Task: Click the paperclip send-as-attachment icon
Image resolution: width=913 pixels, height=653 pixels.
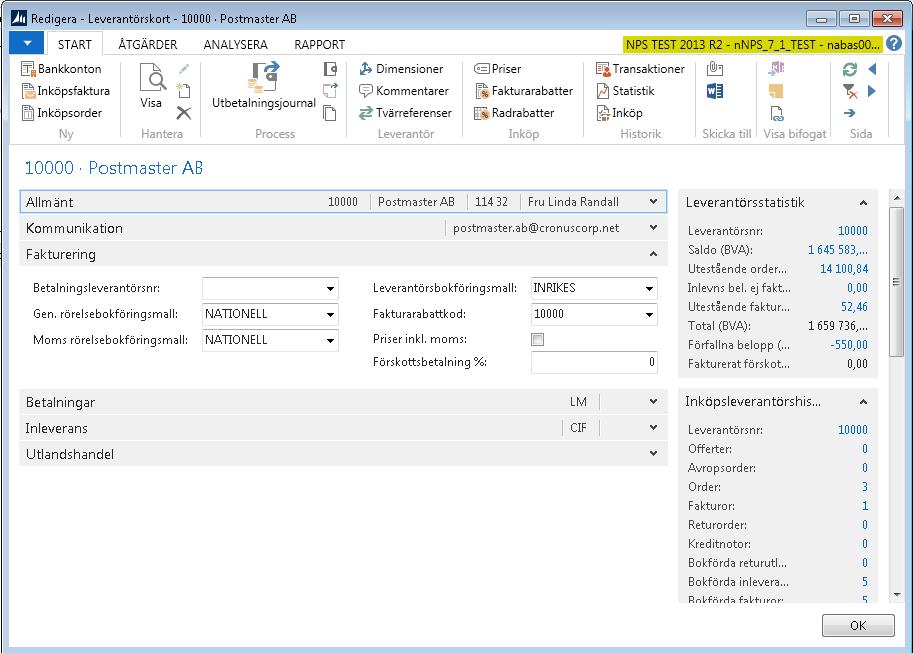Action: point(715,69)
